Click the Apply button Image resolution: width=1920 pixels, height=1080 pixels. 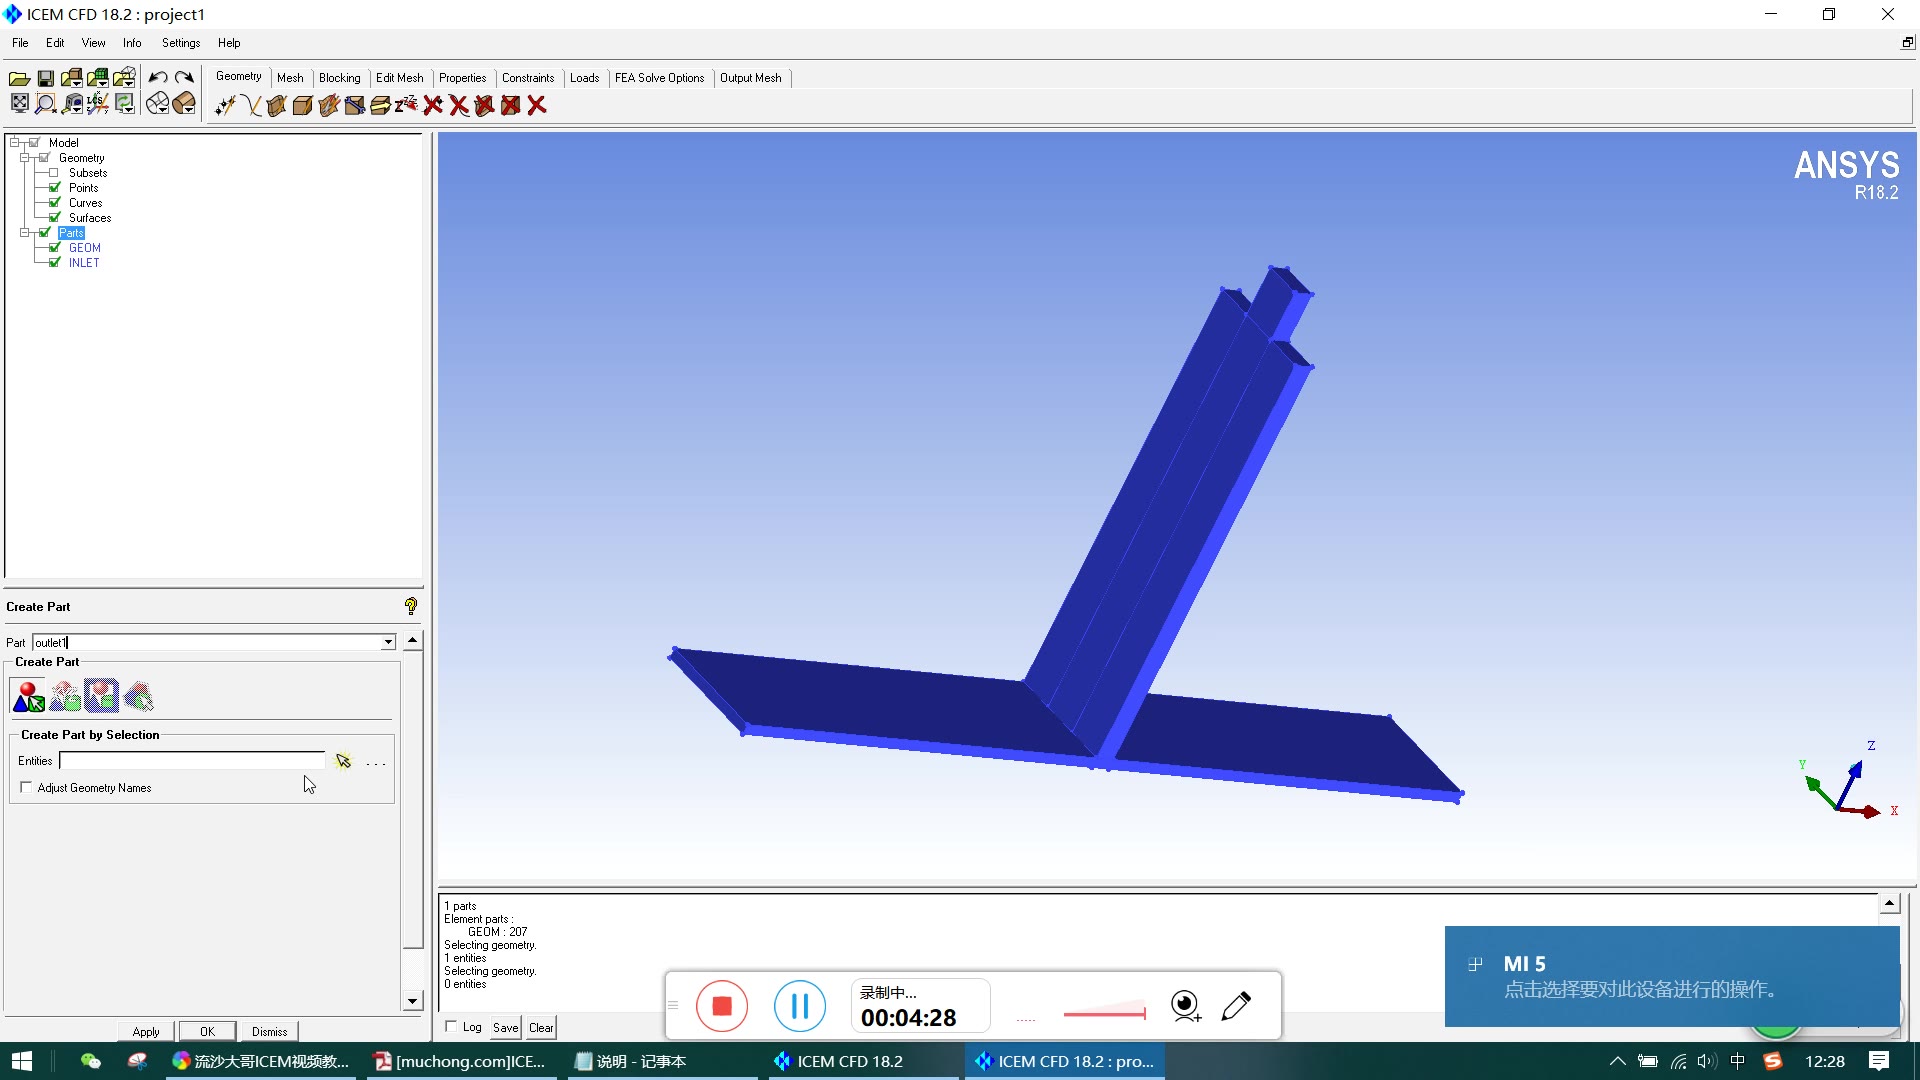click(x=145, y=1031)
